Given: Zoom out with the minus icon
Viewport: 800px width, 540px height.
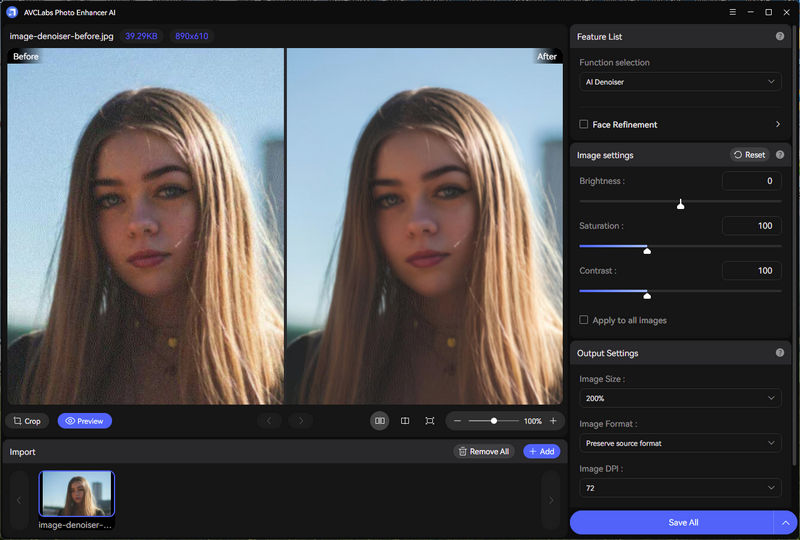Looking at the screenshot, I should coord(457,421).
